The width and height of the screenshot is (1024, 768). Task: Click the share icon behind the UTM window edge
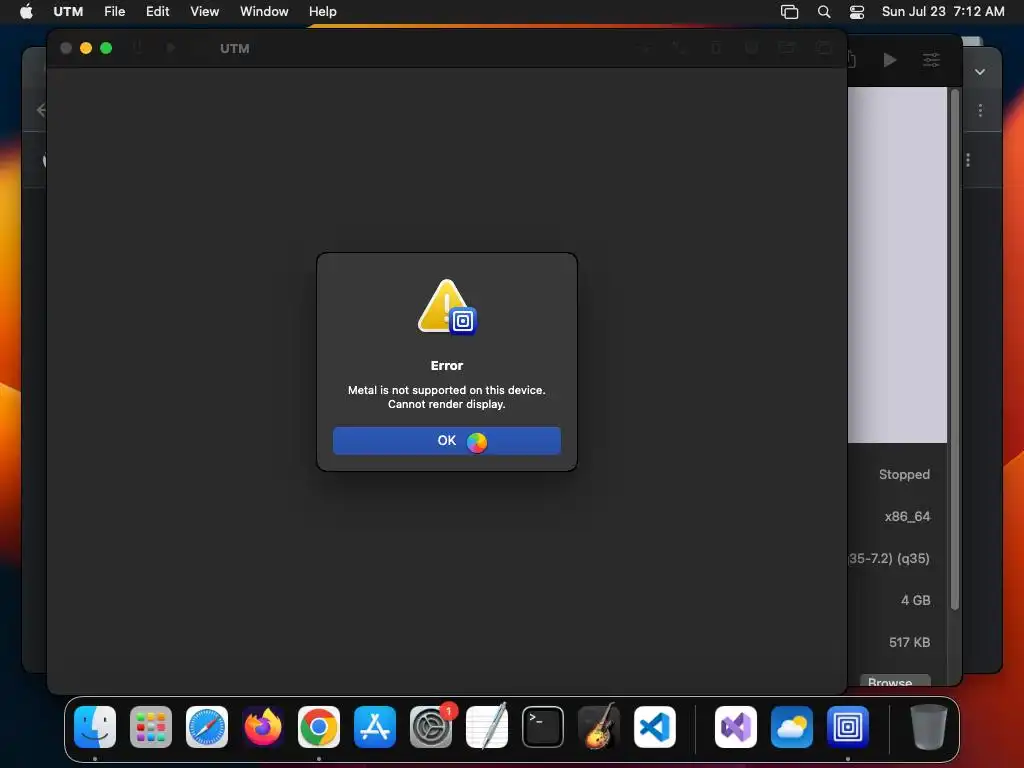click(852, 60)
